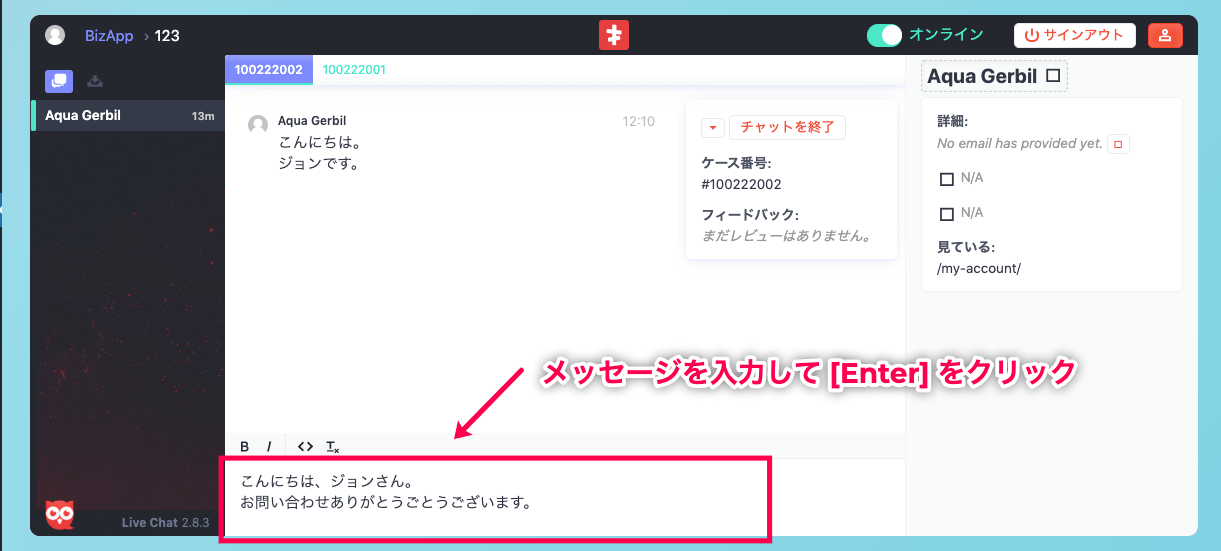Clear text formatting in the editor
Image resolution: width=1221 pixels, height=551 pixels.
click(x=333, y=446)
